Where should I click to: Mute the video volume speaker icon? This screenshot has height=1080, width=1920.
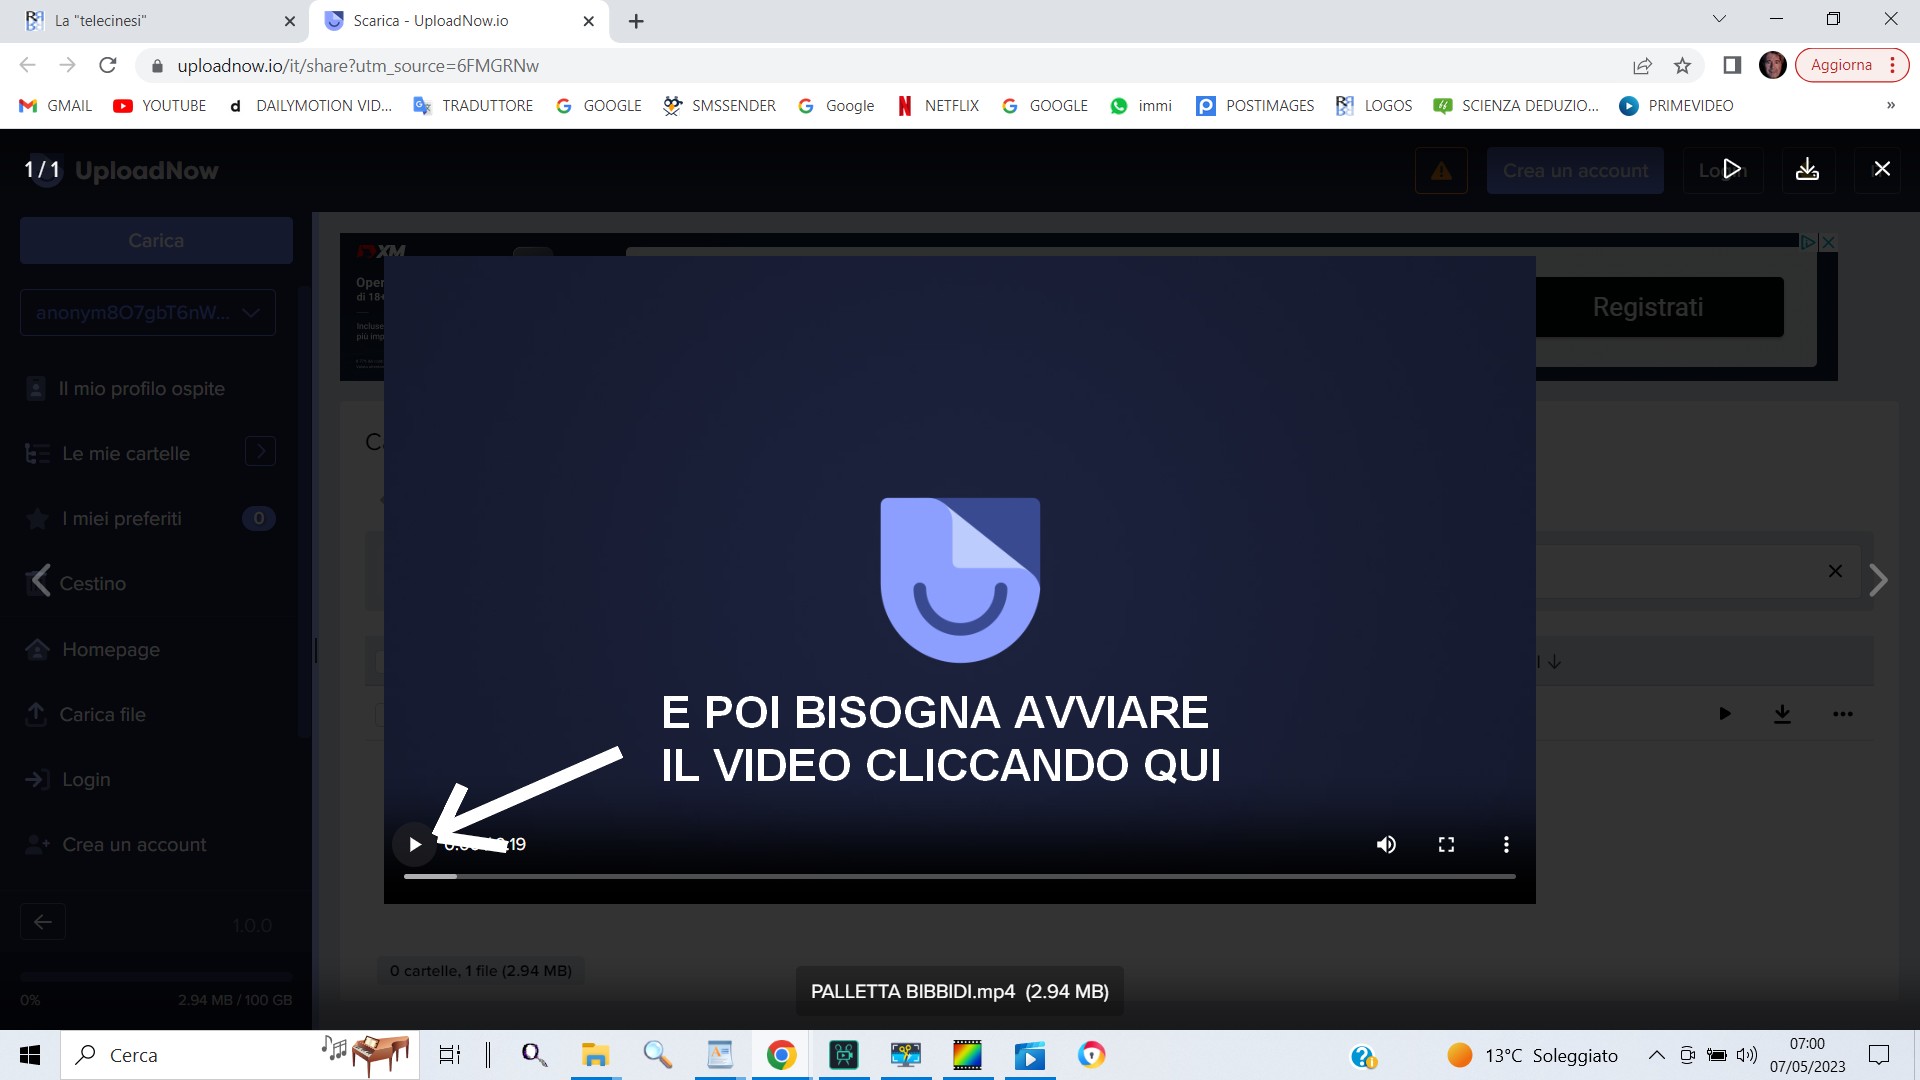(x=1386, y=845)
